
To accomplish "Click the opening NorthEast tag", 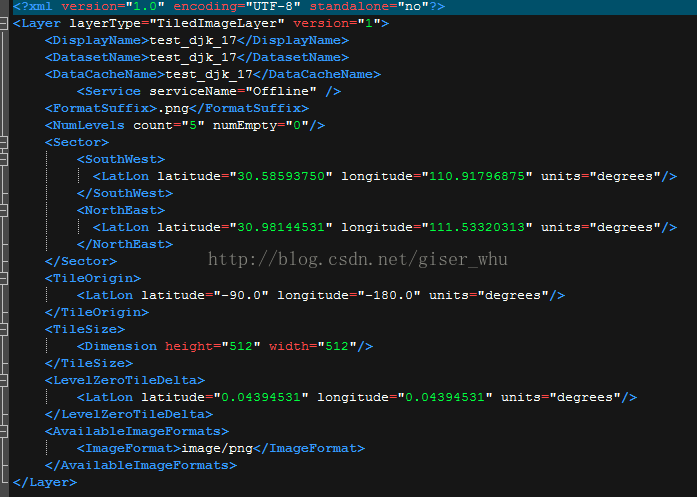I will [x=121, y=211].
